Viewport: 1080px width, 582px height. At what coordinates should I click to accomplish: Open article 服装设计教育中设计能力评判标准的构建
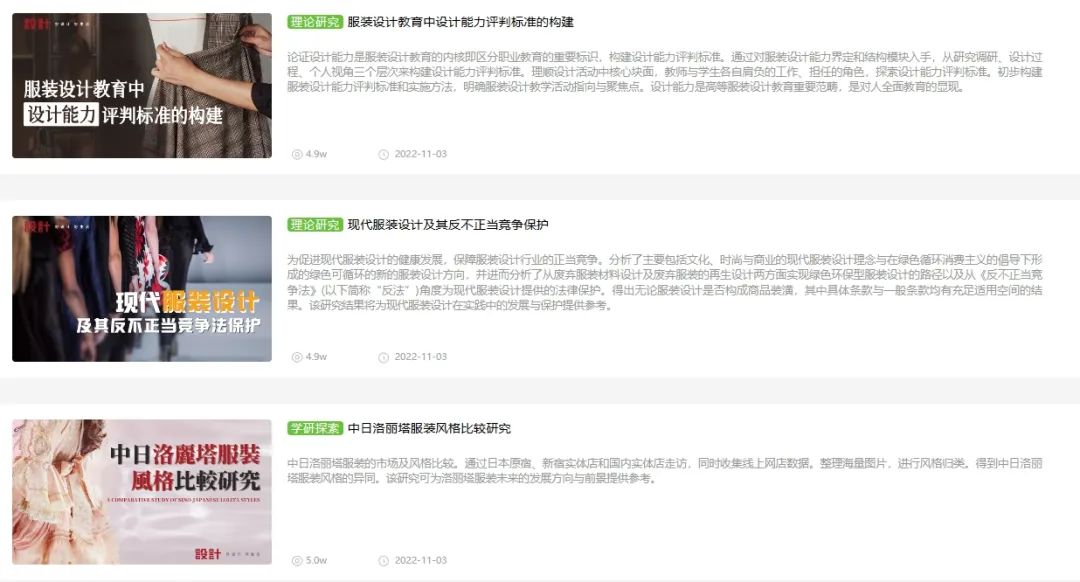tap(460, 22)
